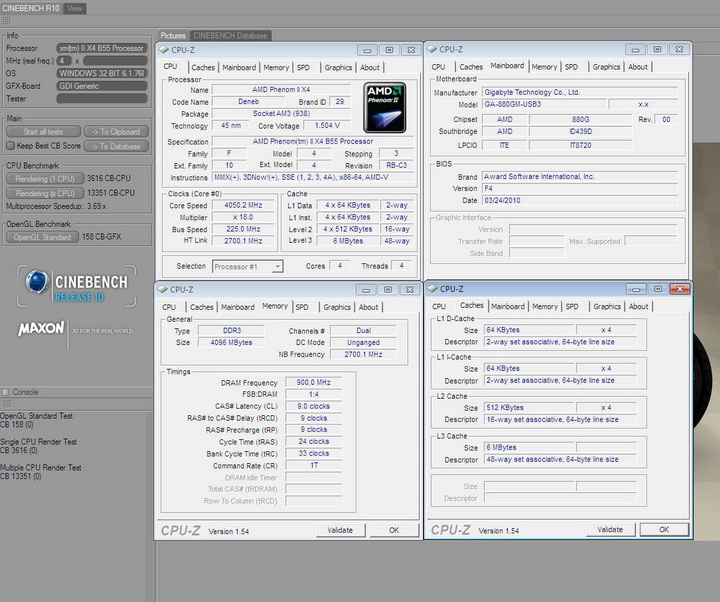Click the CPU-Z title icon in Mainboard window
Image resolution: width=720 pixels, height=602 pixels.
[x=432, y=49]
